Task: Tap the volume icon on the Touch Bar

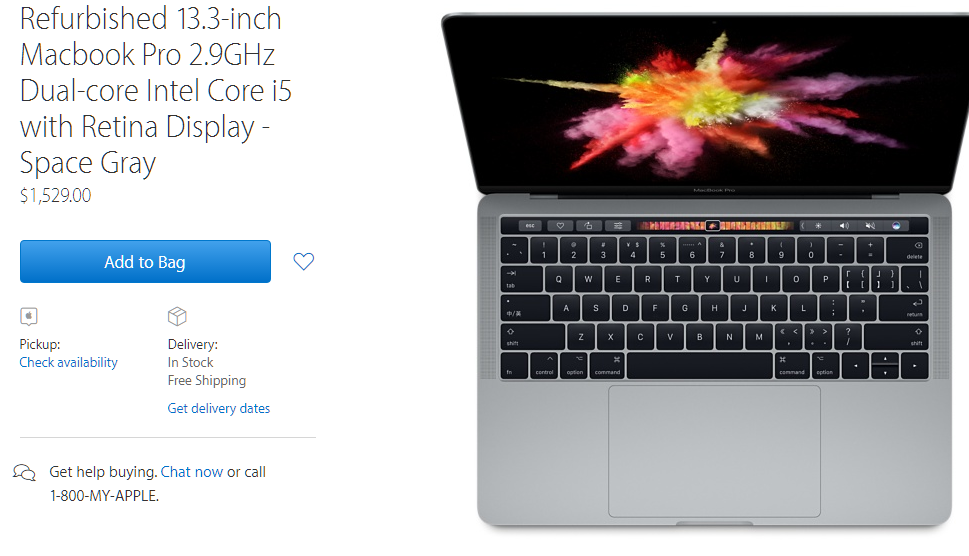Action: tap(844, 225)
